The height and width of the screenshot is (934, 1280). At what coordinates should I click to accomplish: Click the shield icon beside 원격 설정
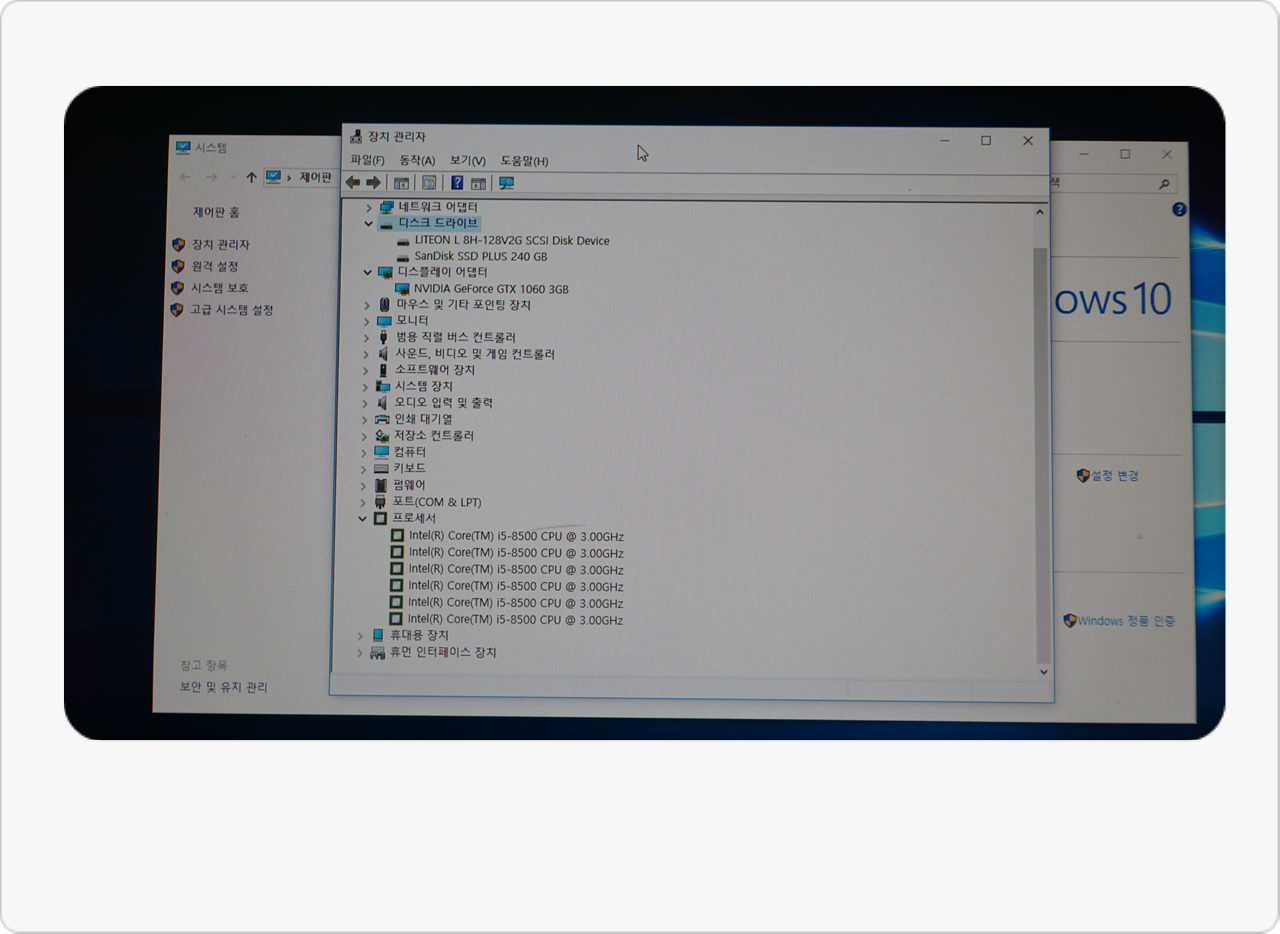(x=178, y=266)
